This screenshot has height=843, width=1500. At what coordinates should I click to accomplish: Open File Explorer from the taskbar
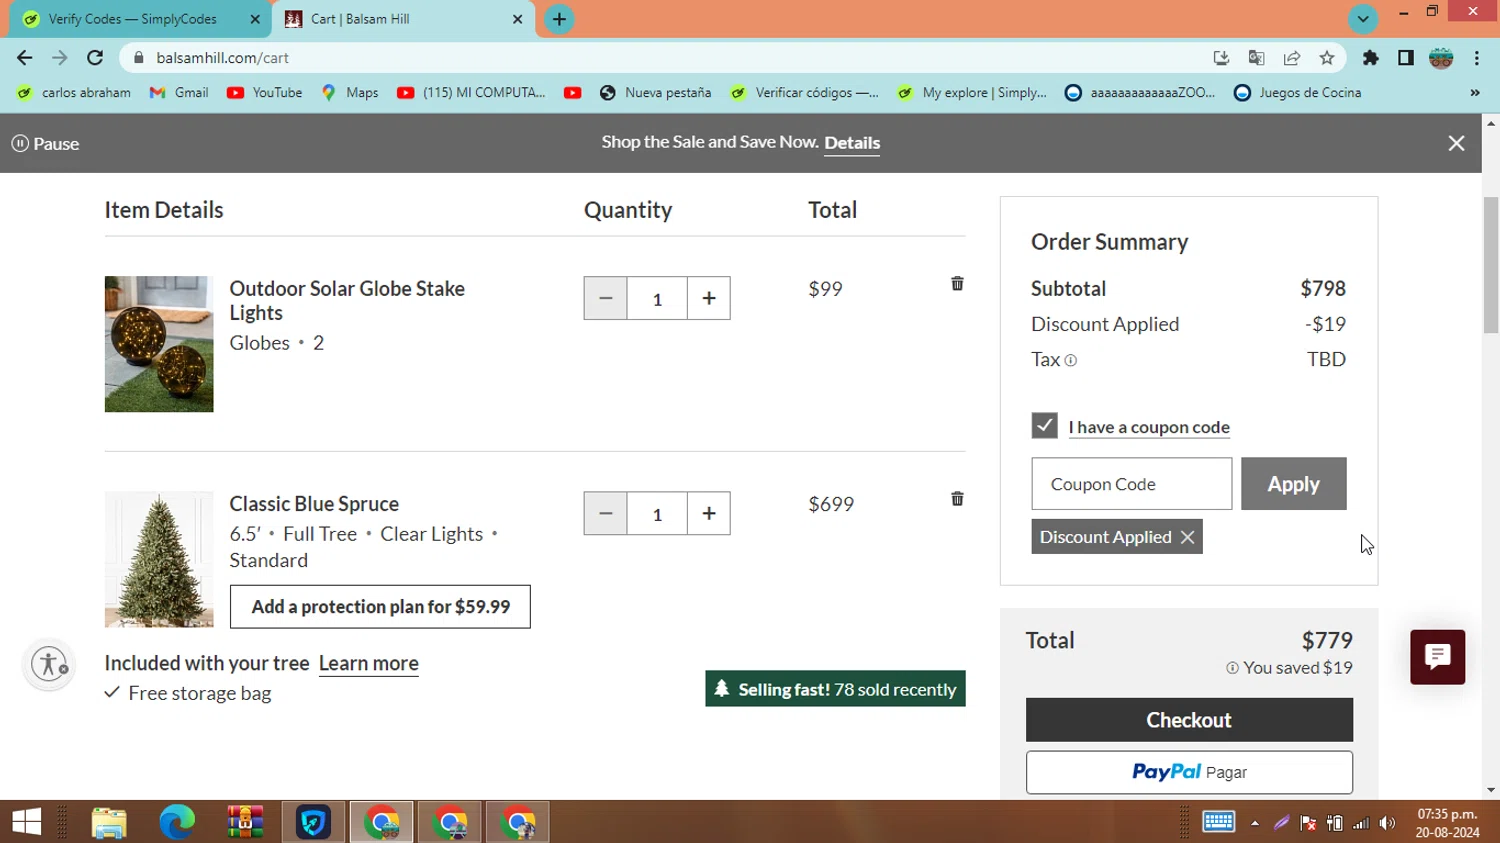click(109, 822)
